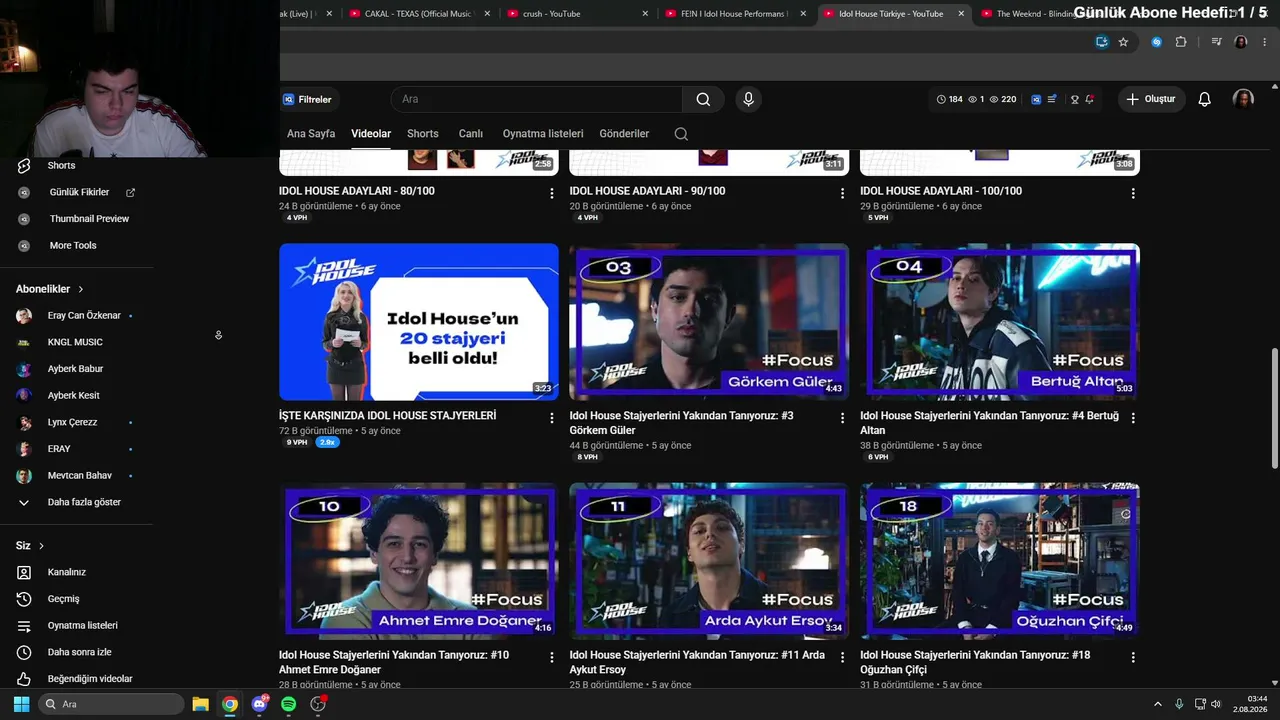Expand the Abonelikler section header
Image resolution: width=1280 pixels, height=720 pixels.
[x=50, y=289]
